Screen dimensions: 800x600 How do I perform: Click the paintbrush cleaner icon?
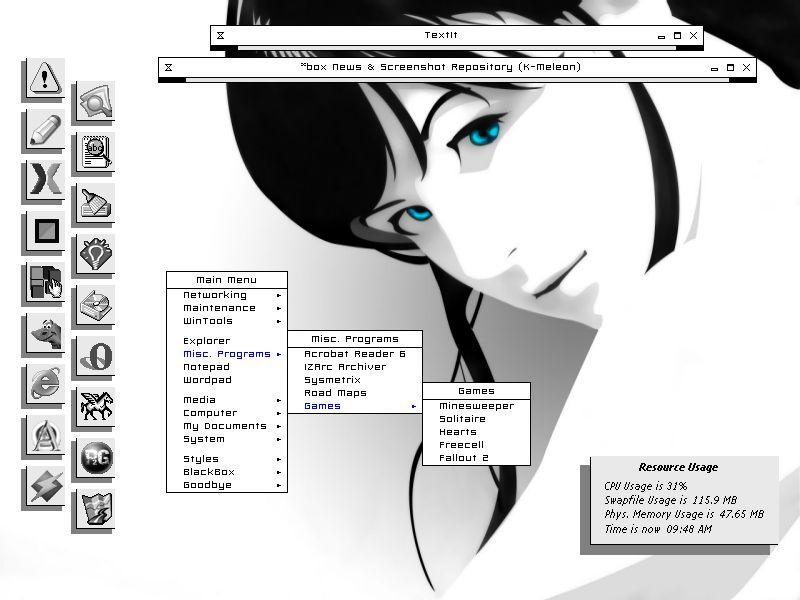tap(95, 203)
